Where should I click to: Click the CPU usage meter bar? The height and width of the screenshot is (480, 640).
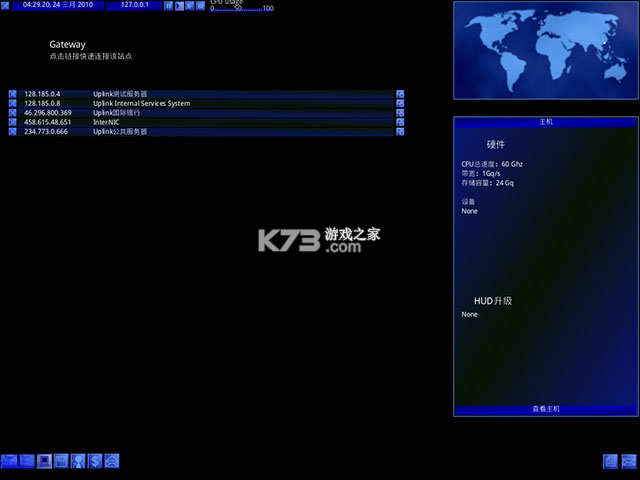[242, 8]
